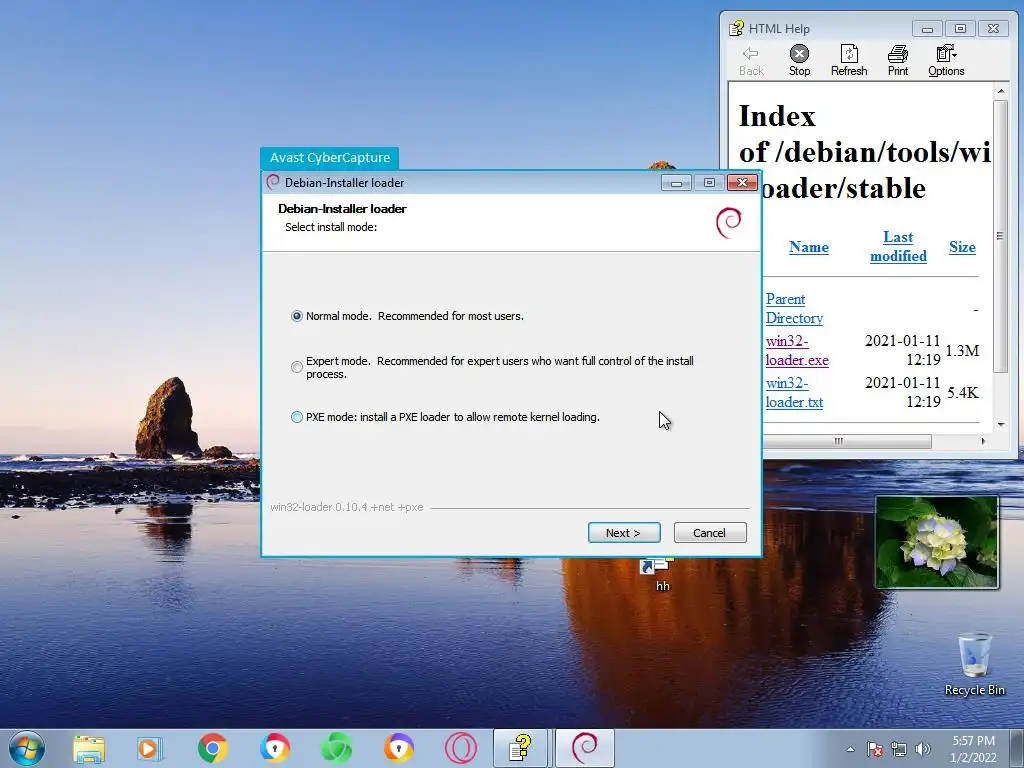Sort index by Last modified link
This screenshot has width=1024, height=768.
898,246
